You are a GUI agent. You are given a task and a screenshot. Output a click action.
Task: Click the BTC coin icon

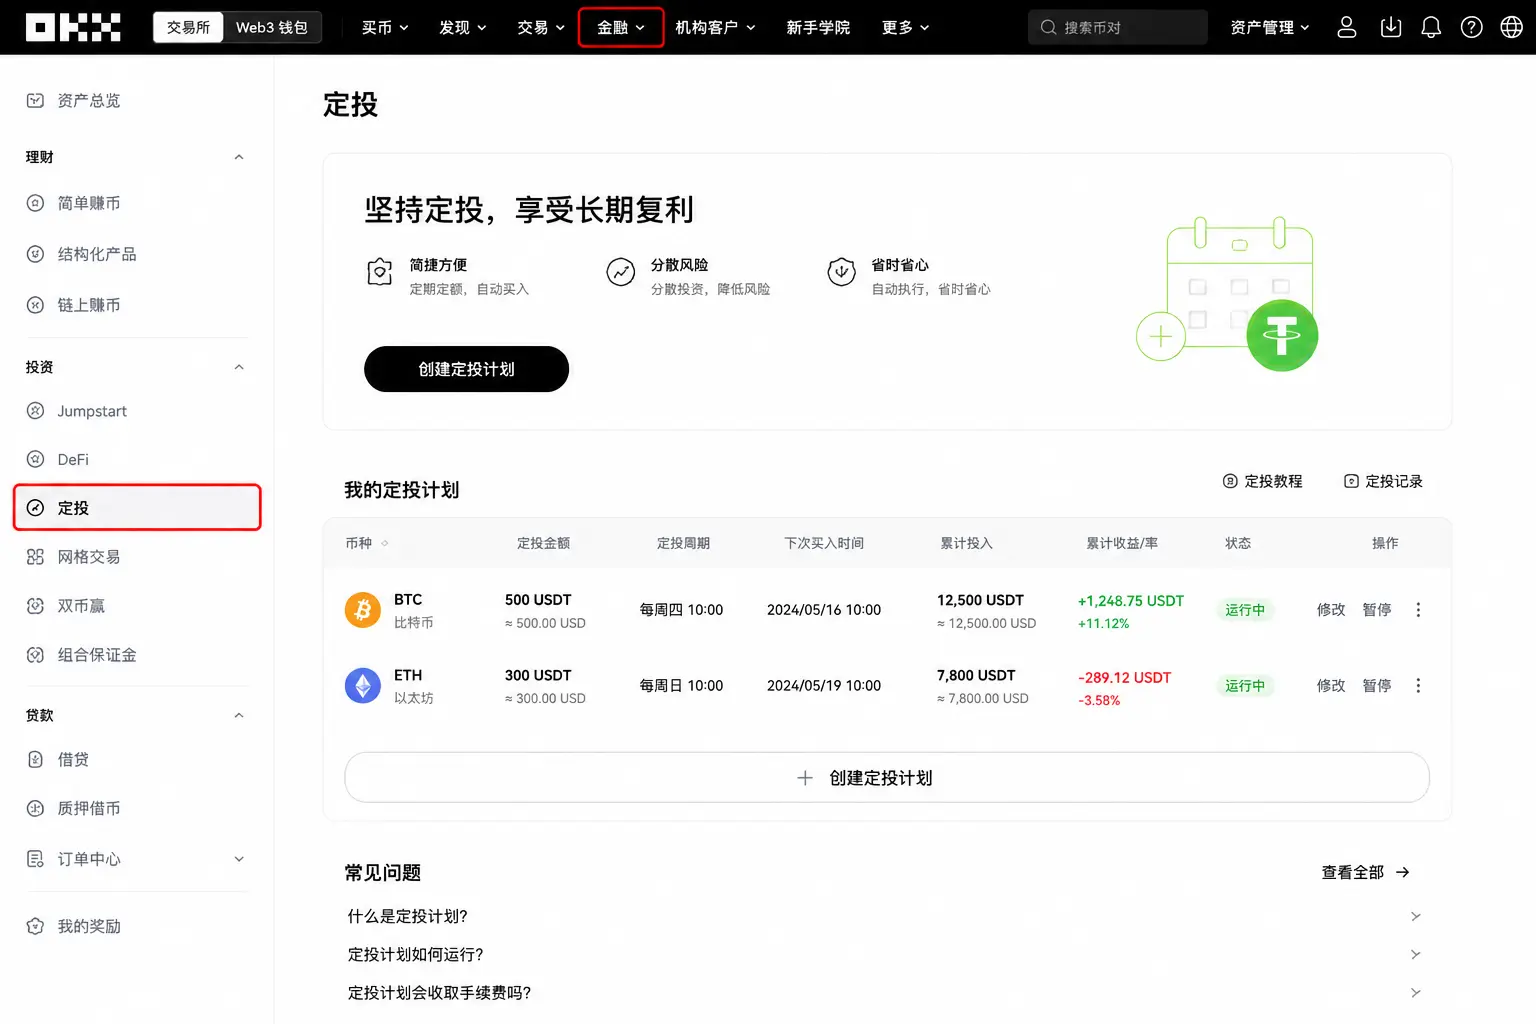[x=363, y=610]
